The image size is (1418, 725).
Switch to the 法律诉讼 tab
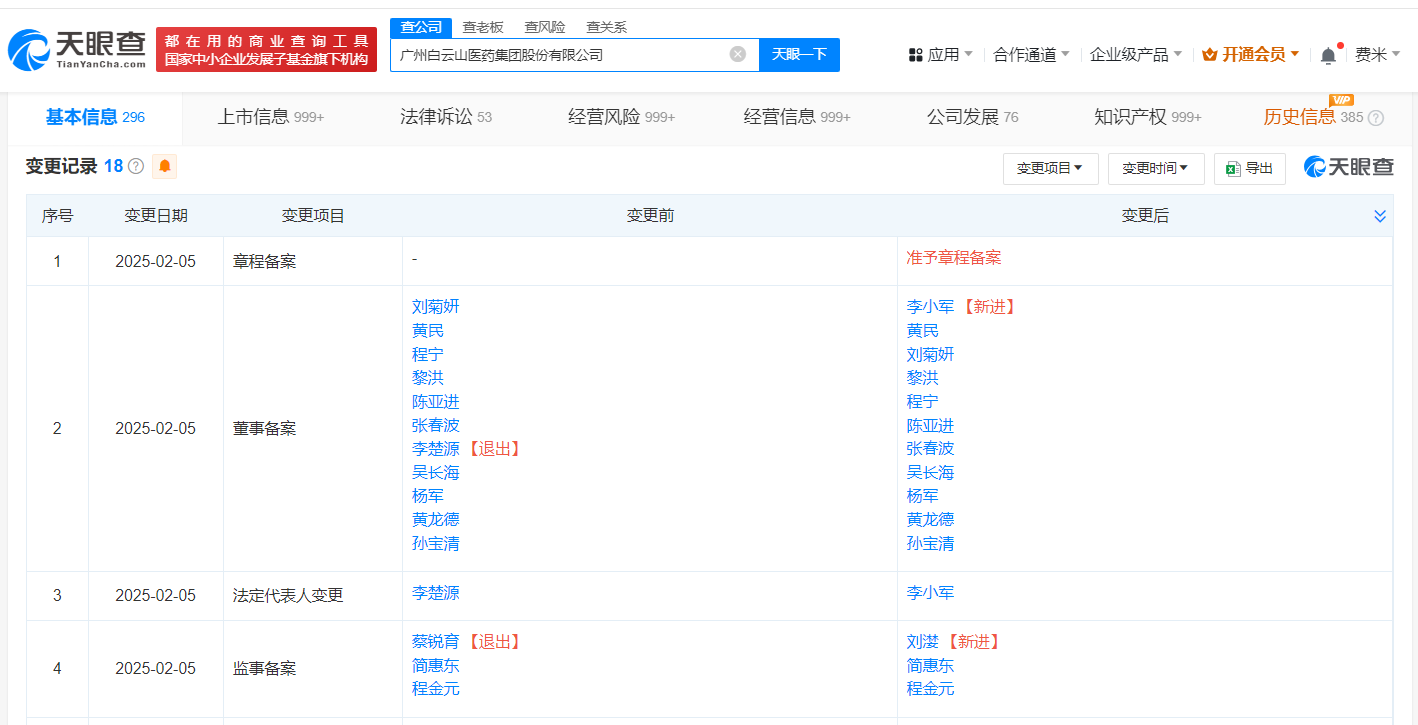click(x=445, y=117)
